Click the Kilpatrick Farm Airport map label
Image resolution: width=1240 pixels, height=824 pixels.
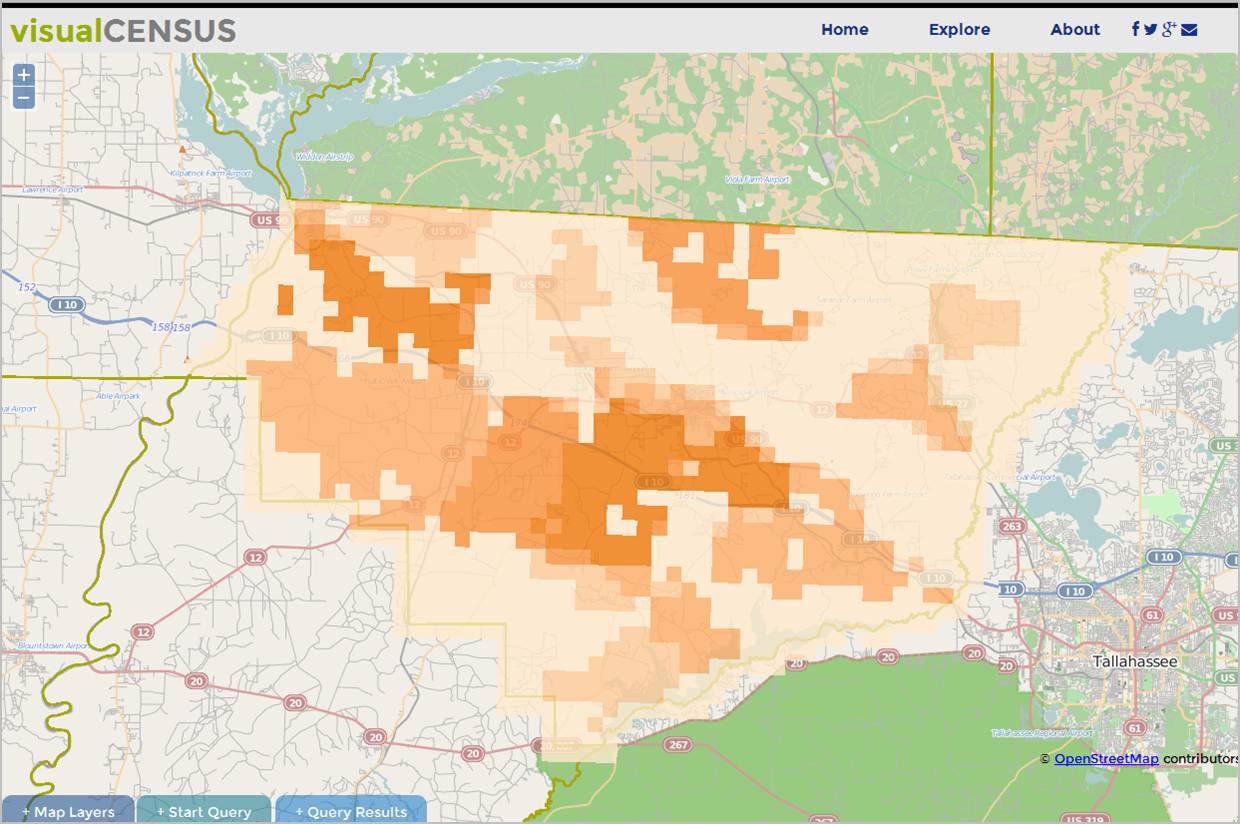(210, 173)
